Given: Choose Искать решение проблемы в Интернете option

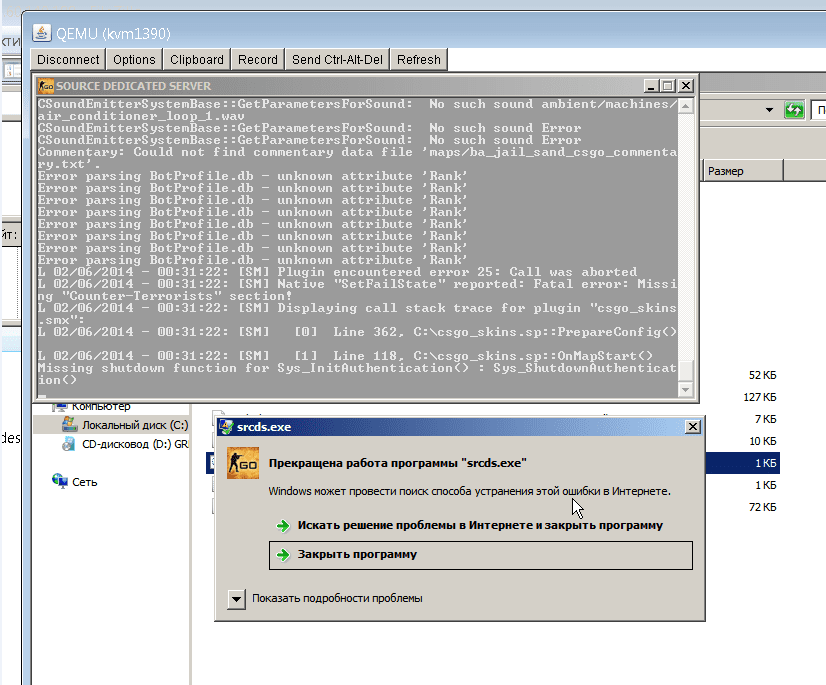Looking at the screenshot, I should [480, 525].
